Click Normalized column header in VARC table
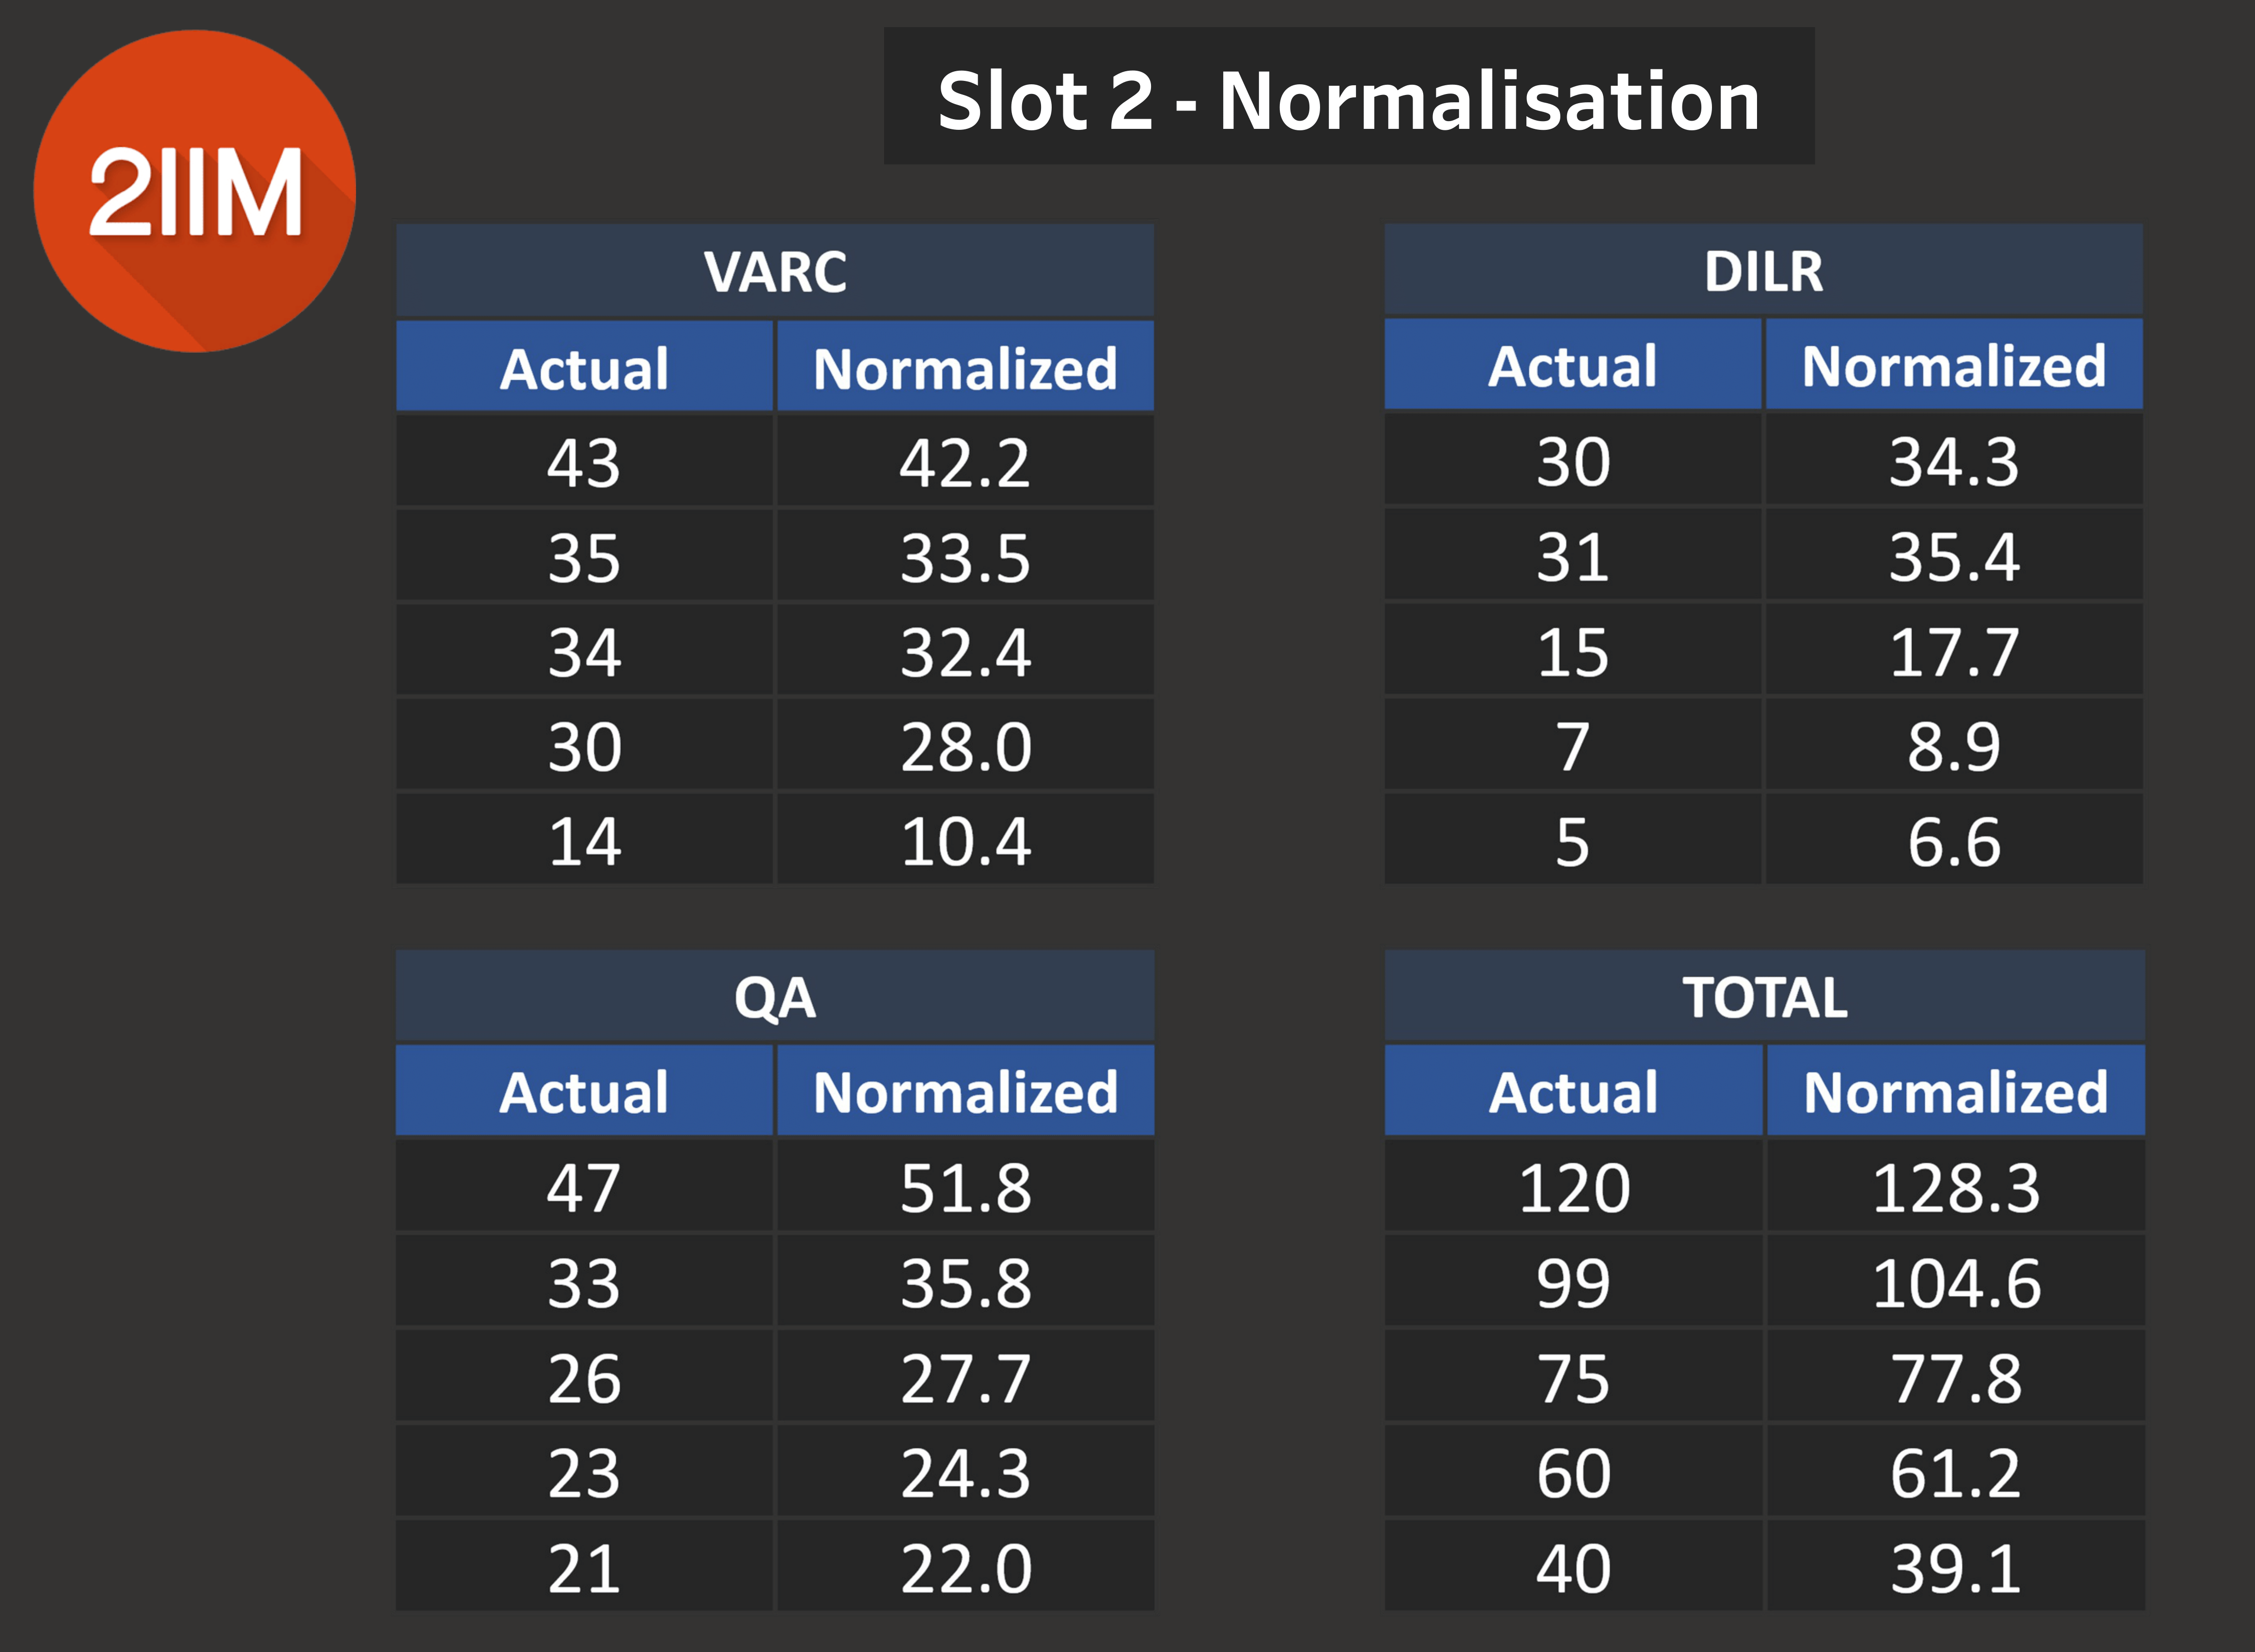Image resolution: width=2255 pixels, height=1652 pixels. (965, 367)
